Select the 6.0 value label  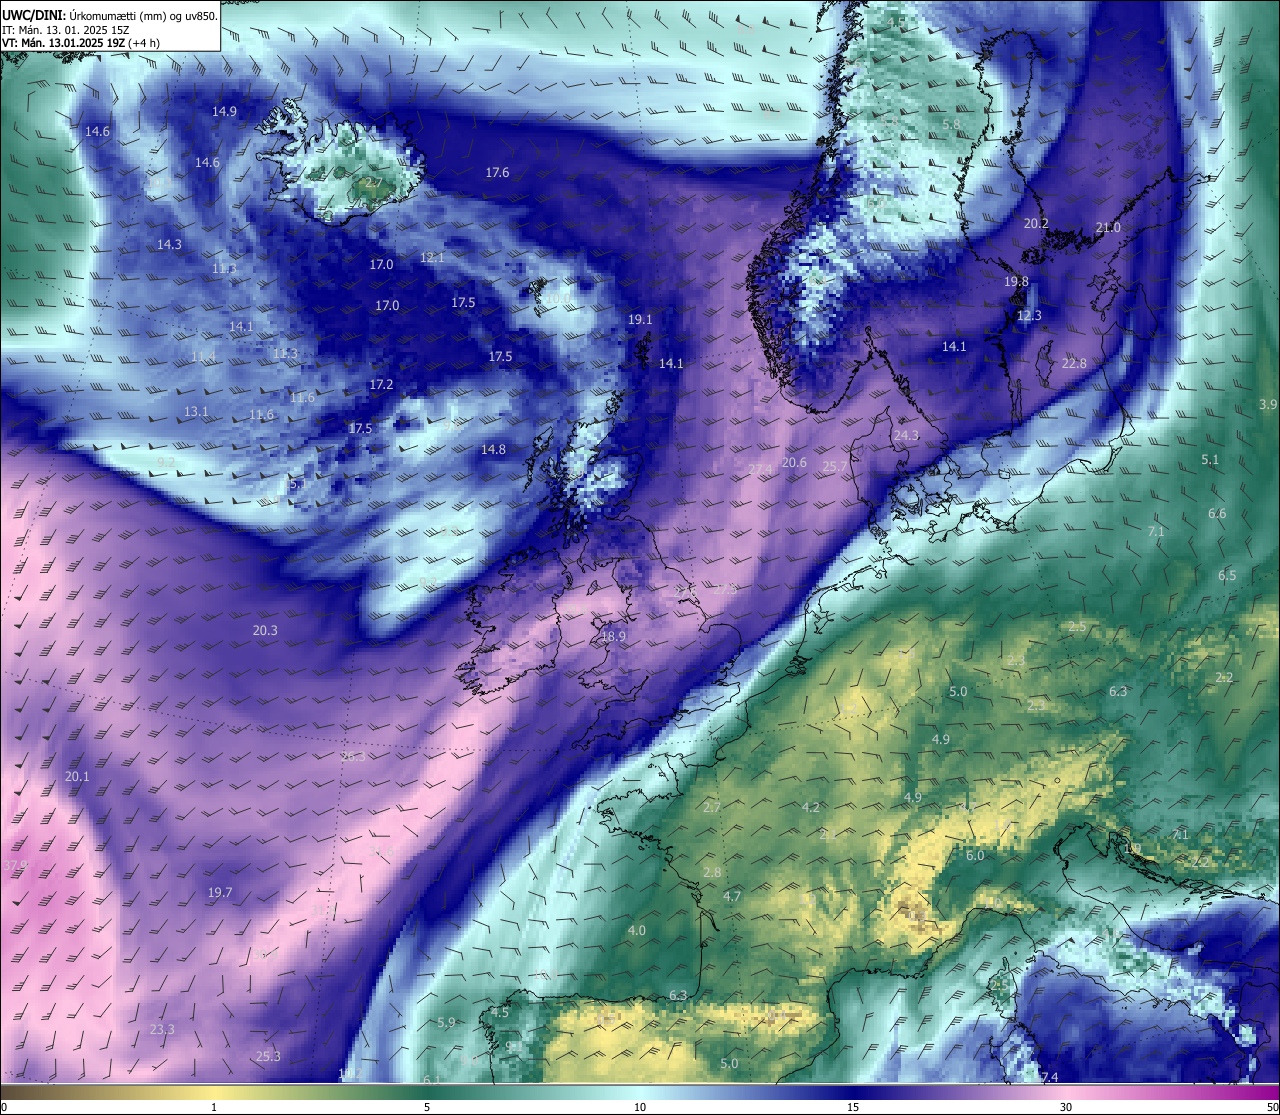[x=975, y=856]
